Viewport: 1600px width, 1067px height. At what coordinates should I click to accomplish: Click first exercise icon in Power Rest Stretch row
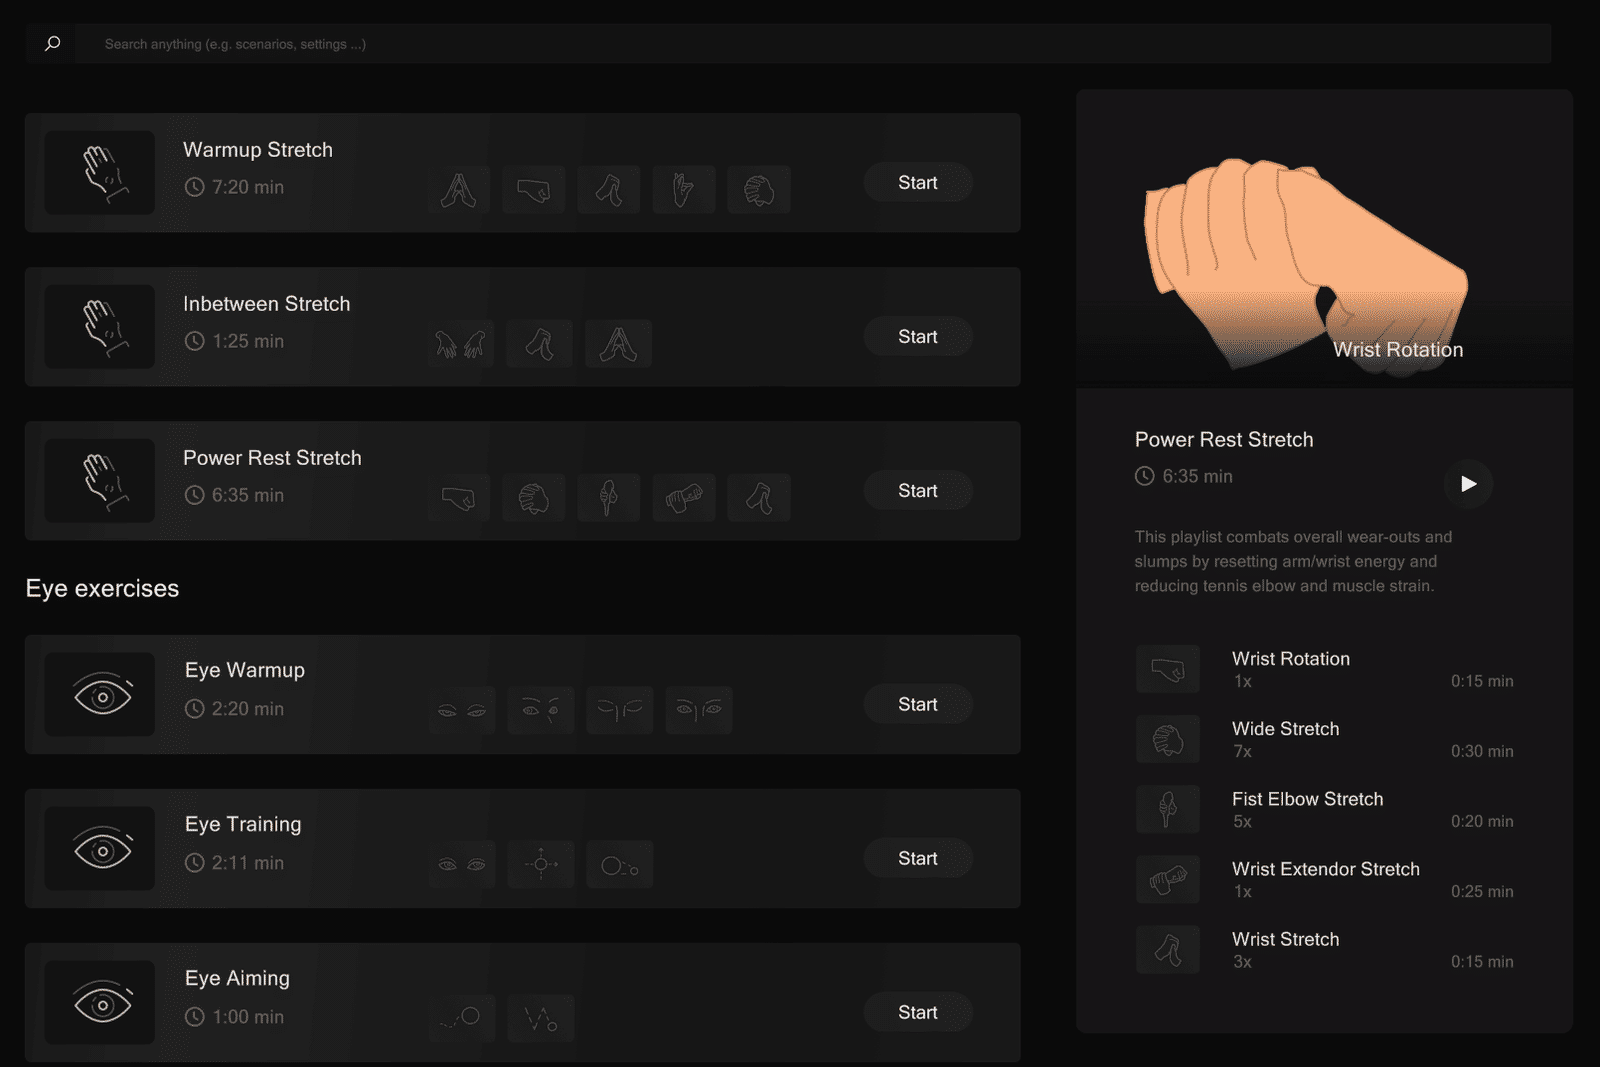(459, 498)
